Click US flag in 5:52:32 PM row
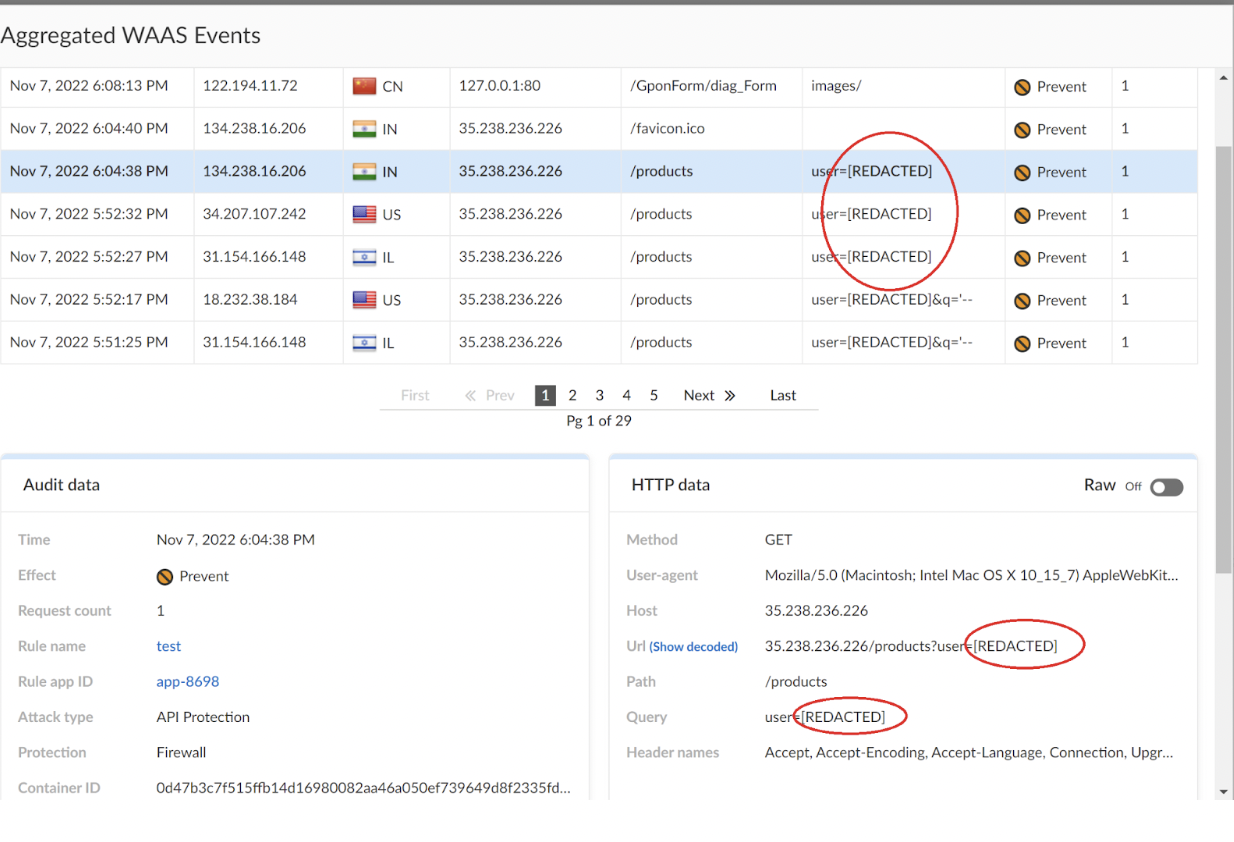This screenshot has height=842, width=1234. coord(364,214)
